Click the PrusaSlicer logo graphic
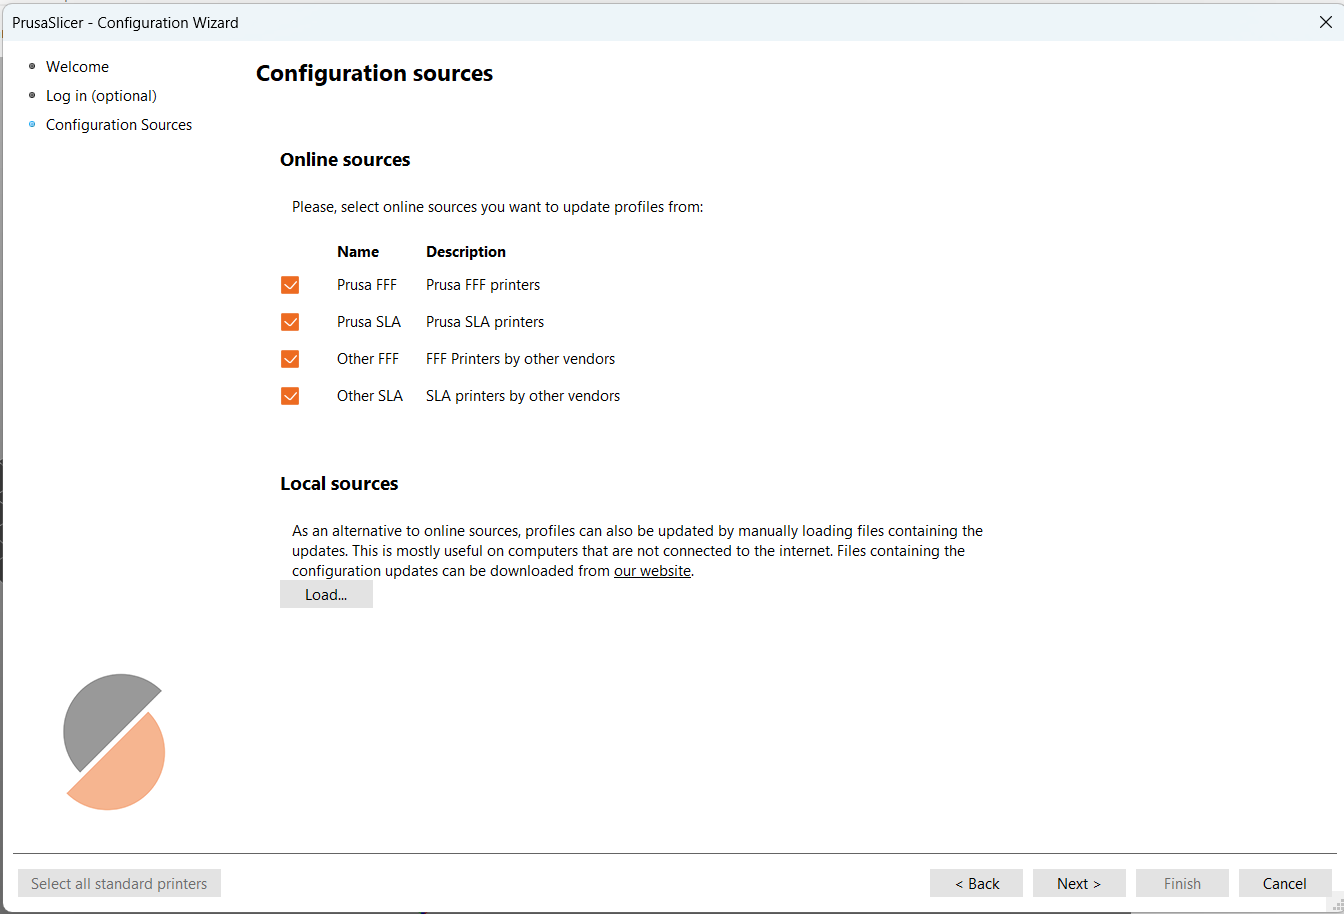The height and width of the screenshot is (914, 1344). (113, 741)
